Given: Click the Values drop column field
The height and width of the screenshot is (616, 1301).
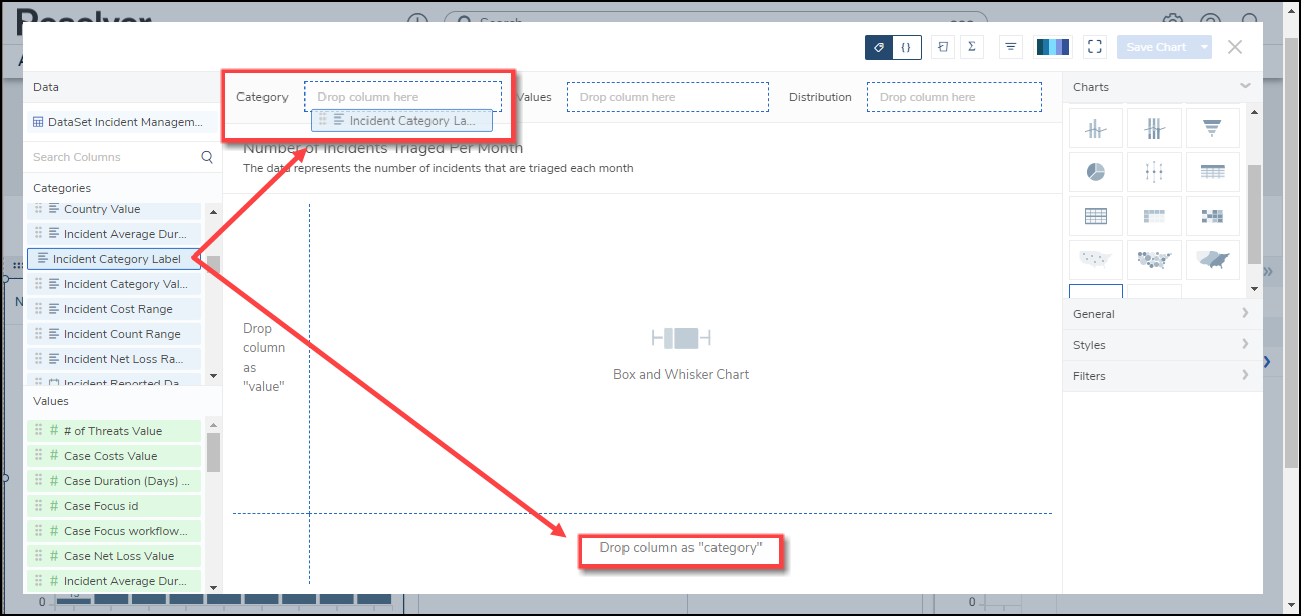Looking at the screenshot, I should point(668,97).
